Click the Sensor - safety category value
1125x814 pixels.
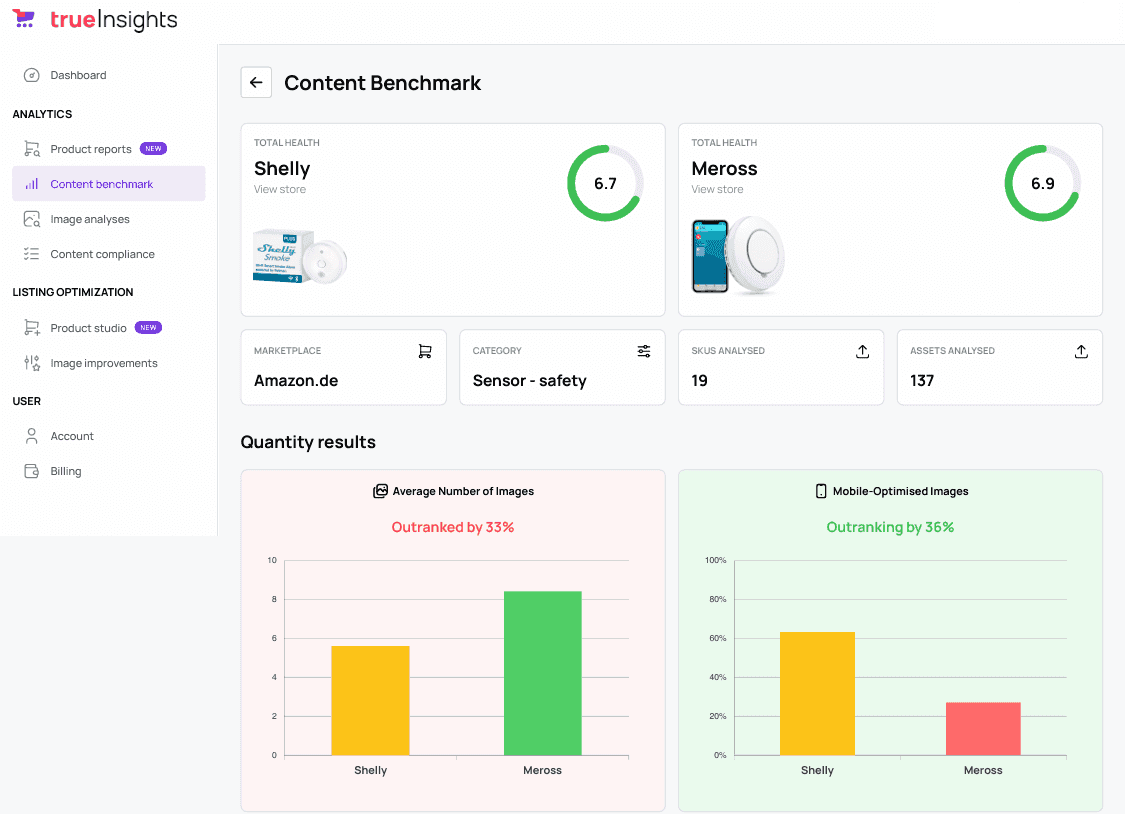[529, 381]
